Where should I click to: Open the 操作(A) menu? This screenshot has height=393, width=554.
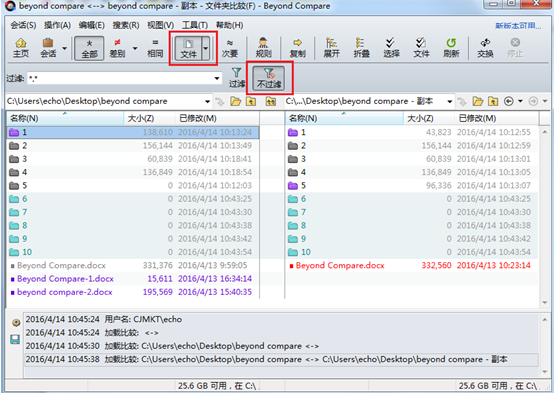tap(57, 25)
